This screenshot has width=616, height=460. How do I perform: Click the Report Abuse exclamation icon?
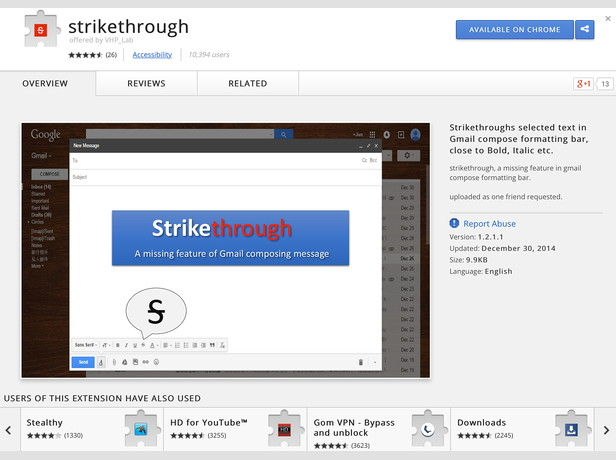point(454,223)
